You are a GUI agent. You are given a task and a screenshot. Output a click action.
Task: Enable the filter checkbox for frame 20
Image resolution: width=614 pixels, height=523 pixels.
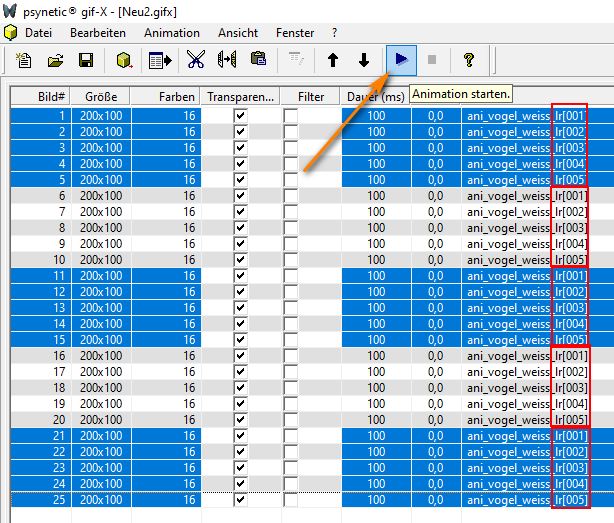coord(290,420)
